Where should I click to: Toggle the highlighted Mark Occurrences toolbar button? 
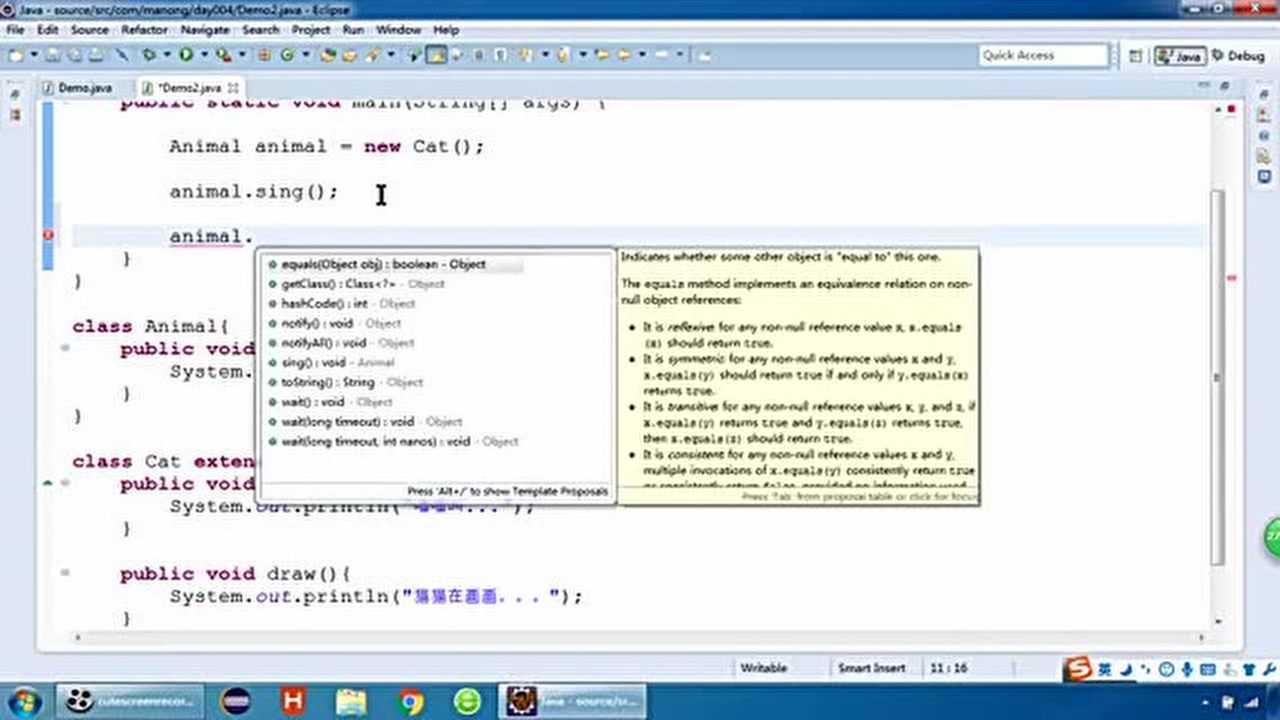[436, 56]
